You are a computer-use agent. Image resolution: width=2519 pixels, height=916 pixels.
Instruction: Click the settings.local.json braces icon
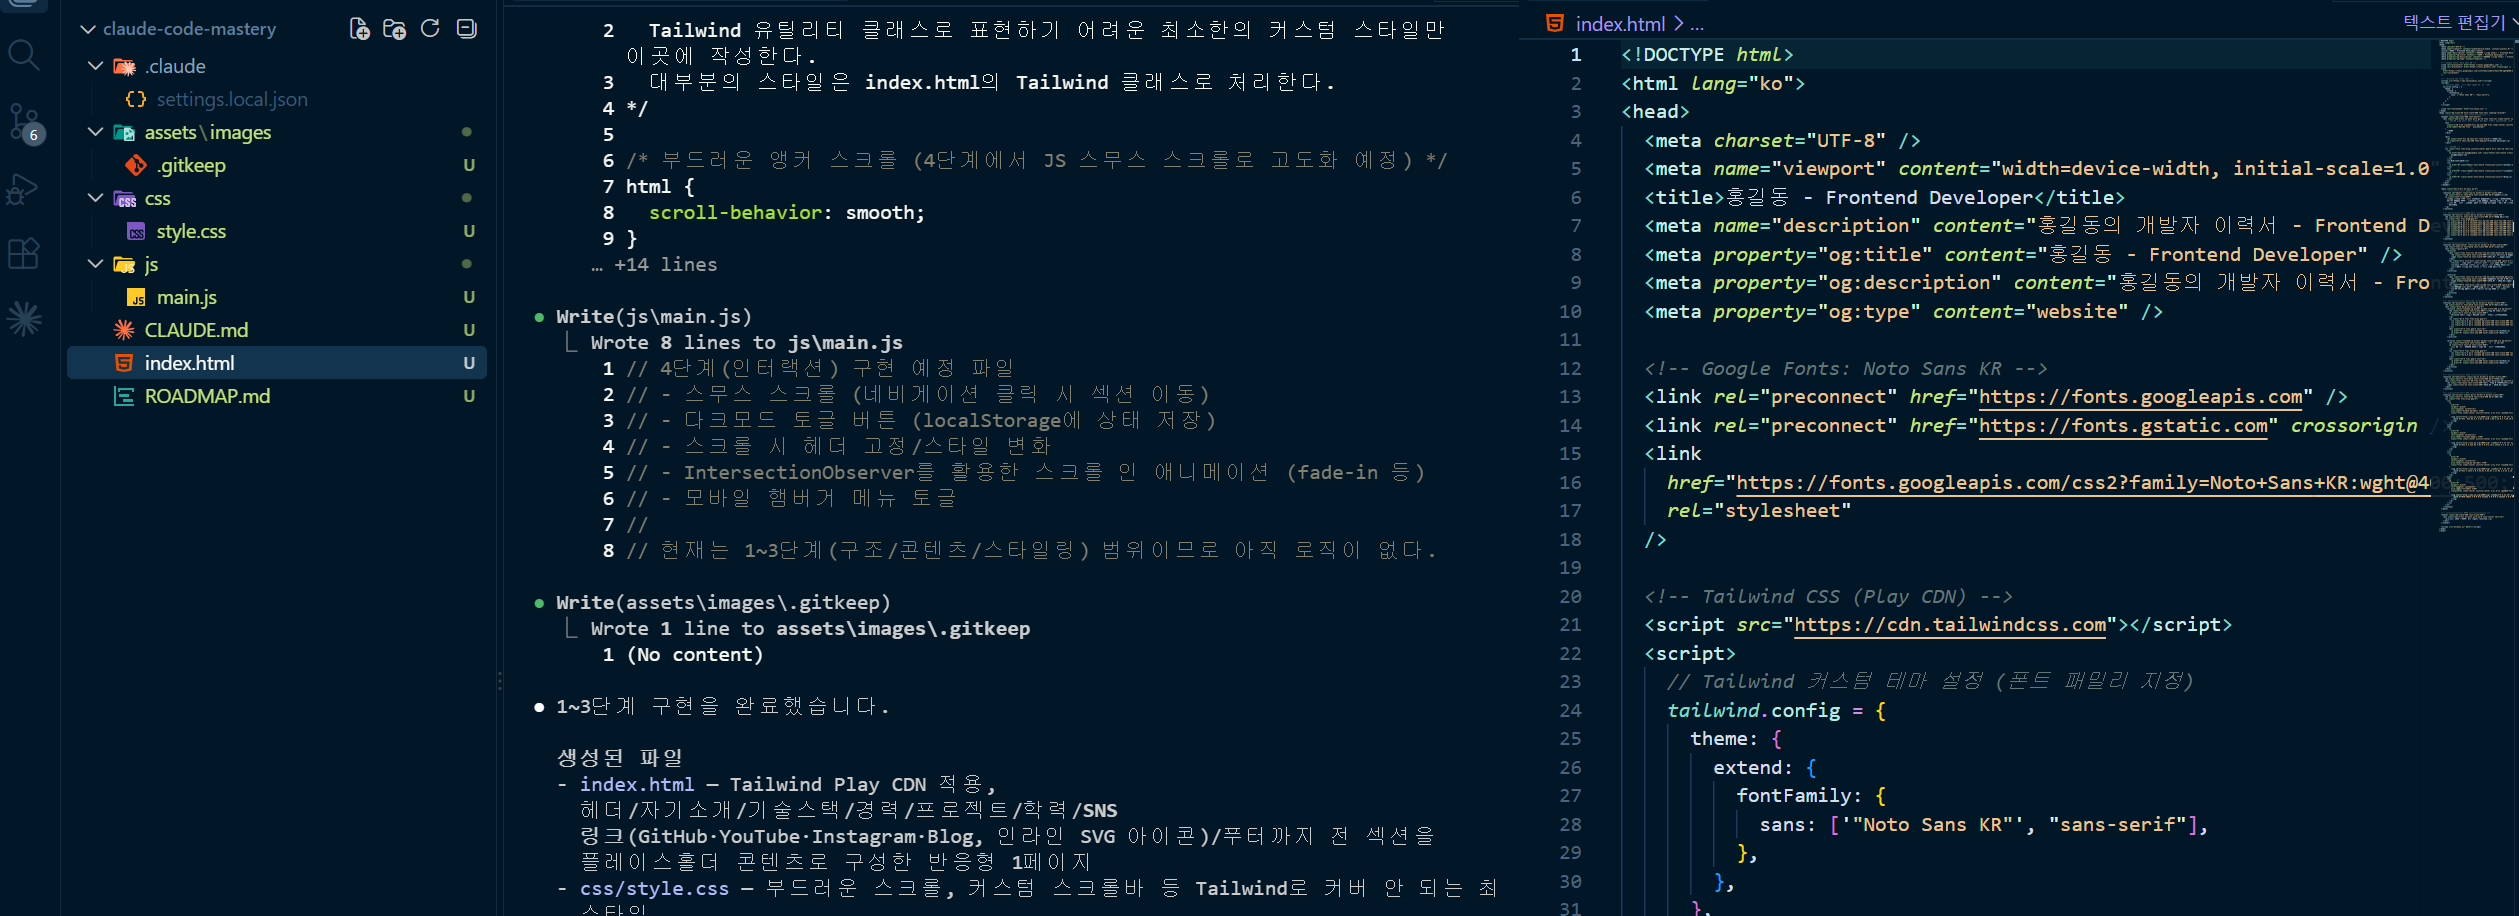tap(136, 100)
